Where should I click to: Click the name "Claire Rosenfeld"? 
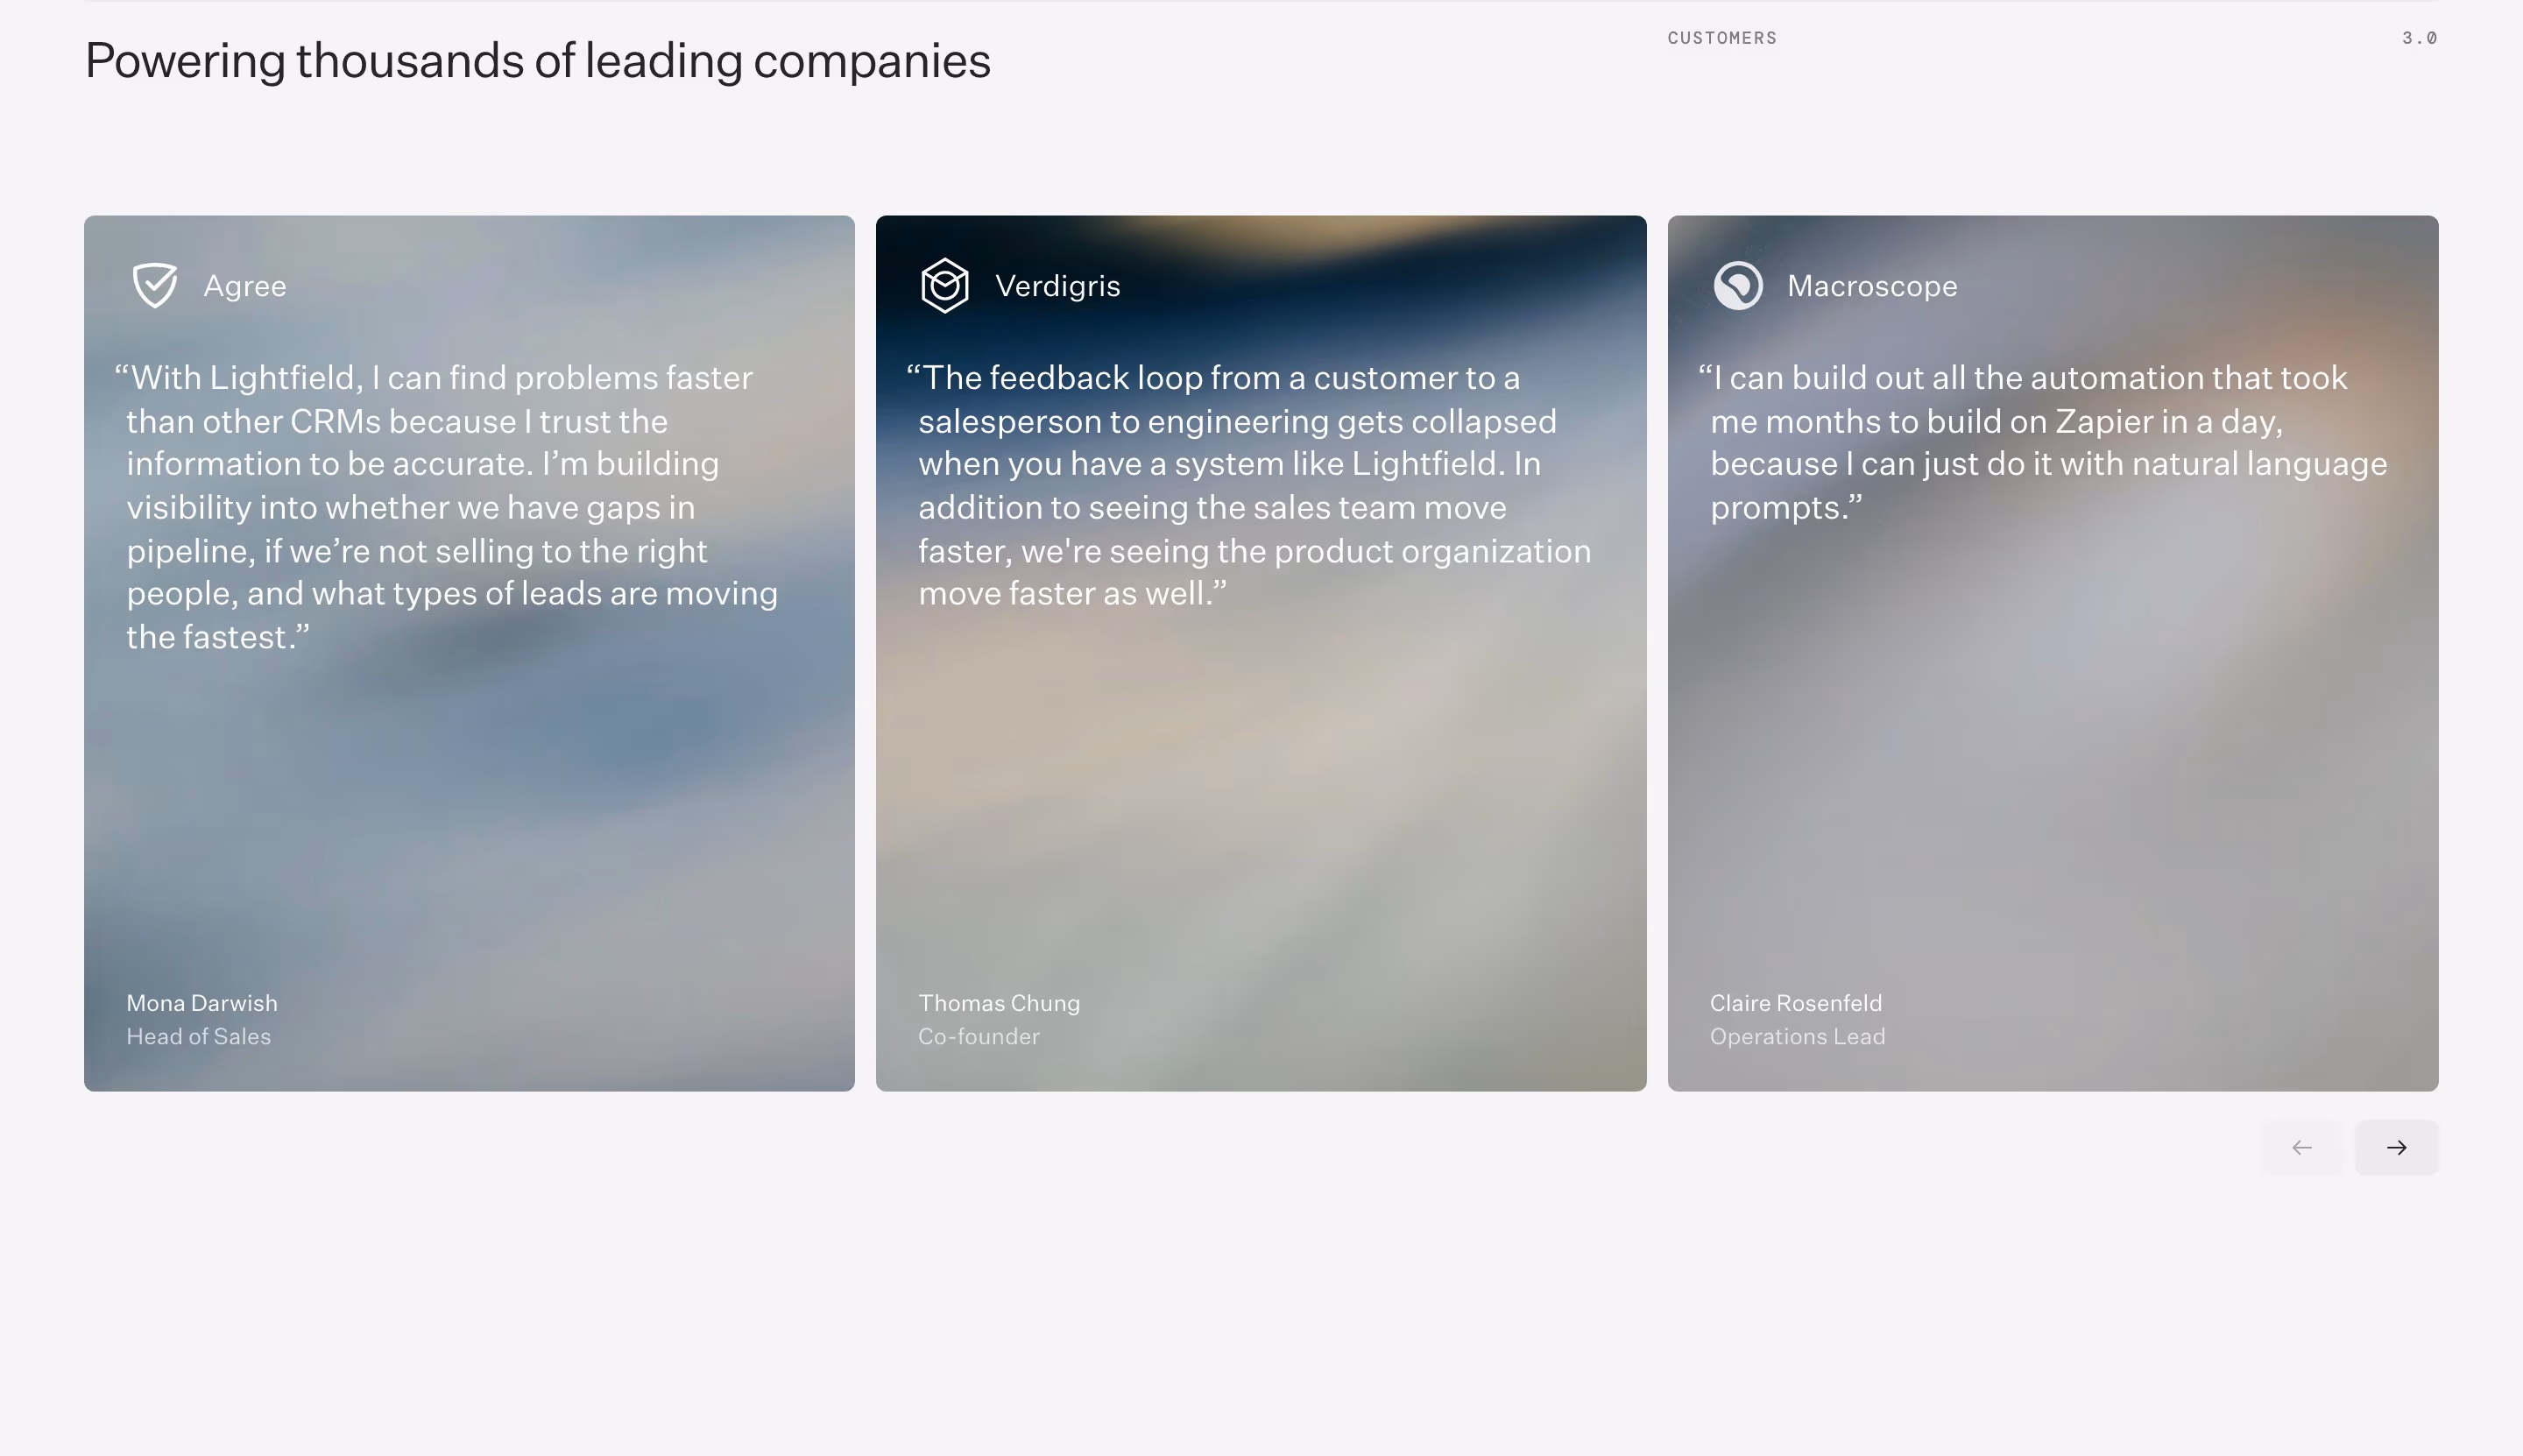click(x=1796, y=1003)
